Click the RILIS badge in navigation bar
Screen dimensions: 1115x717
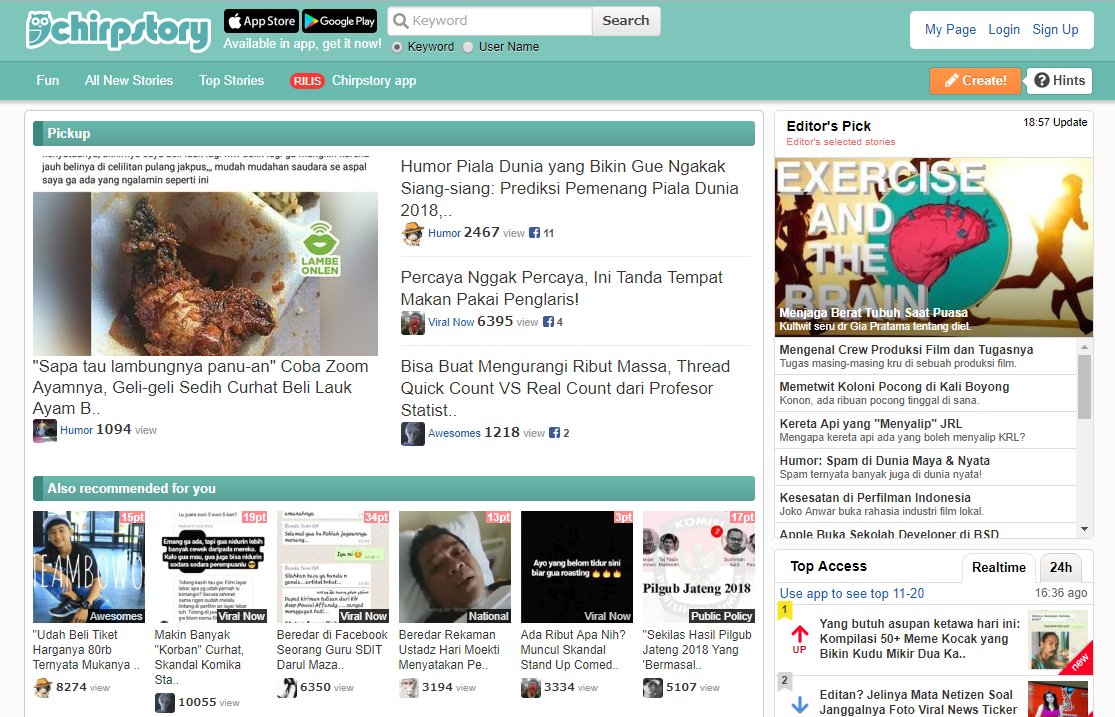(307, 81)
